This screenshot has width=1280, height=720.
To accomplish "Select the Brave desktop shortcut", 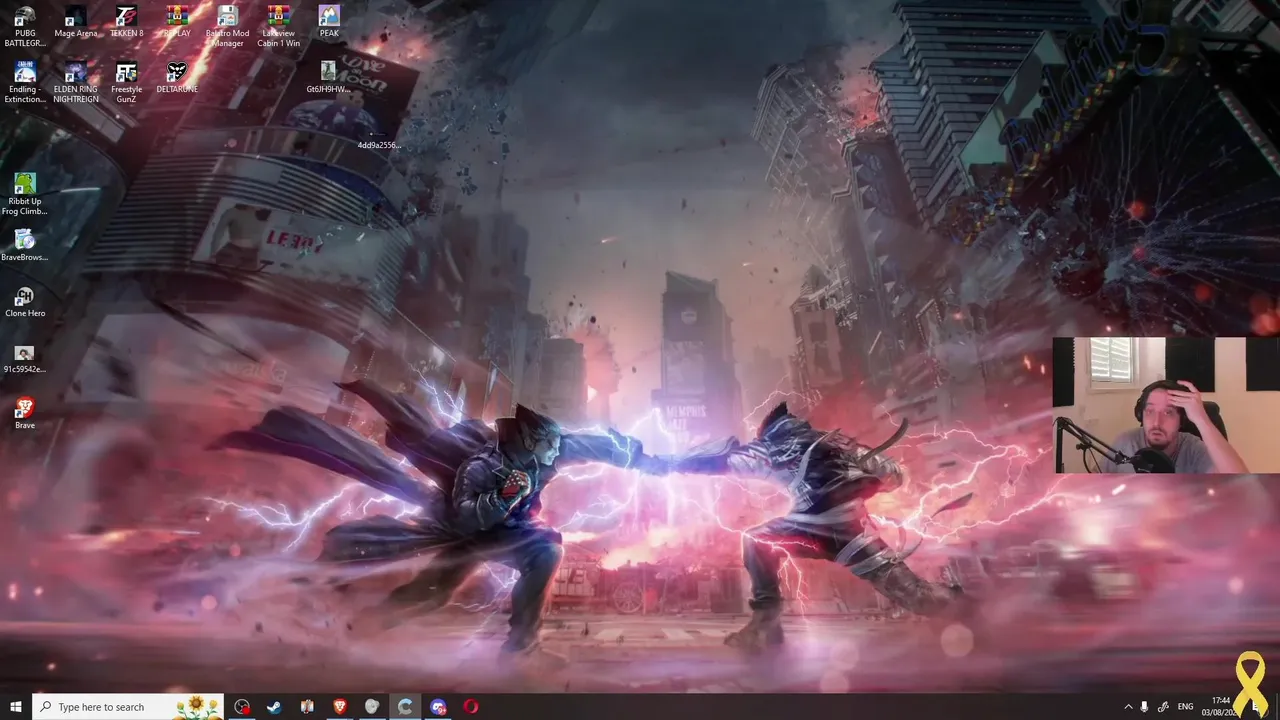I will 25,414.
